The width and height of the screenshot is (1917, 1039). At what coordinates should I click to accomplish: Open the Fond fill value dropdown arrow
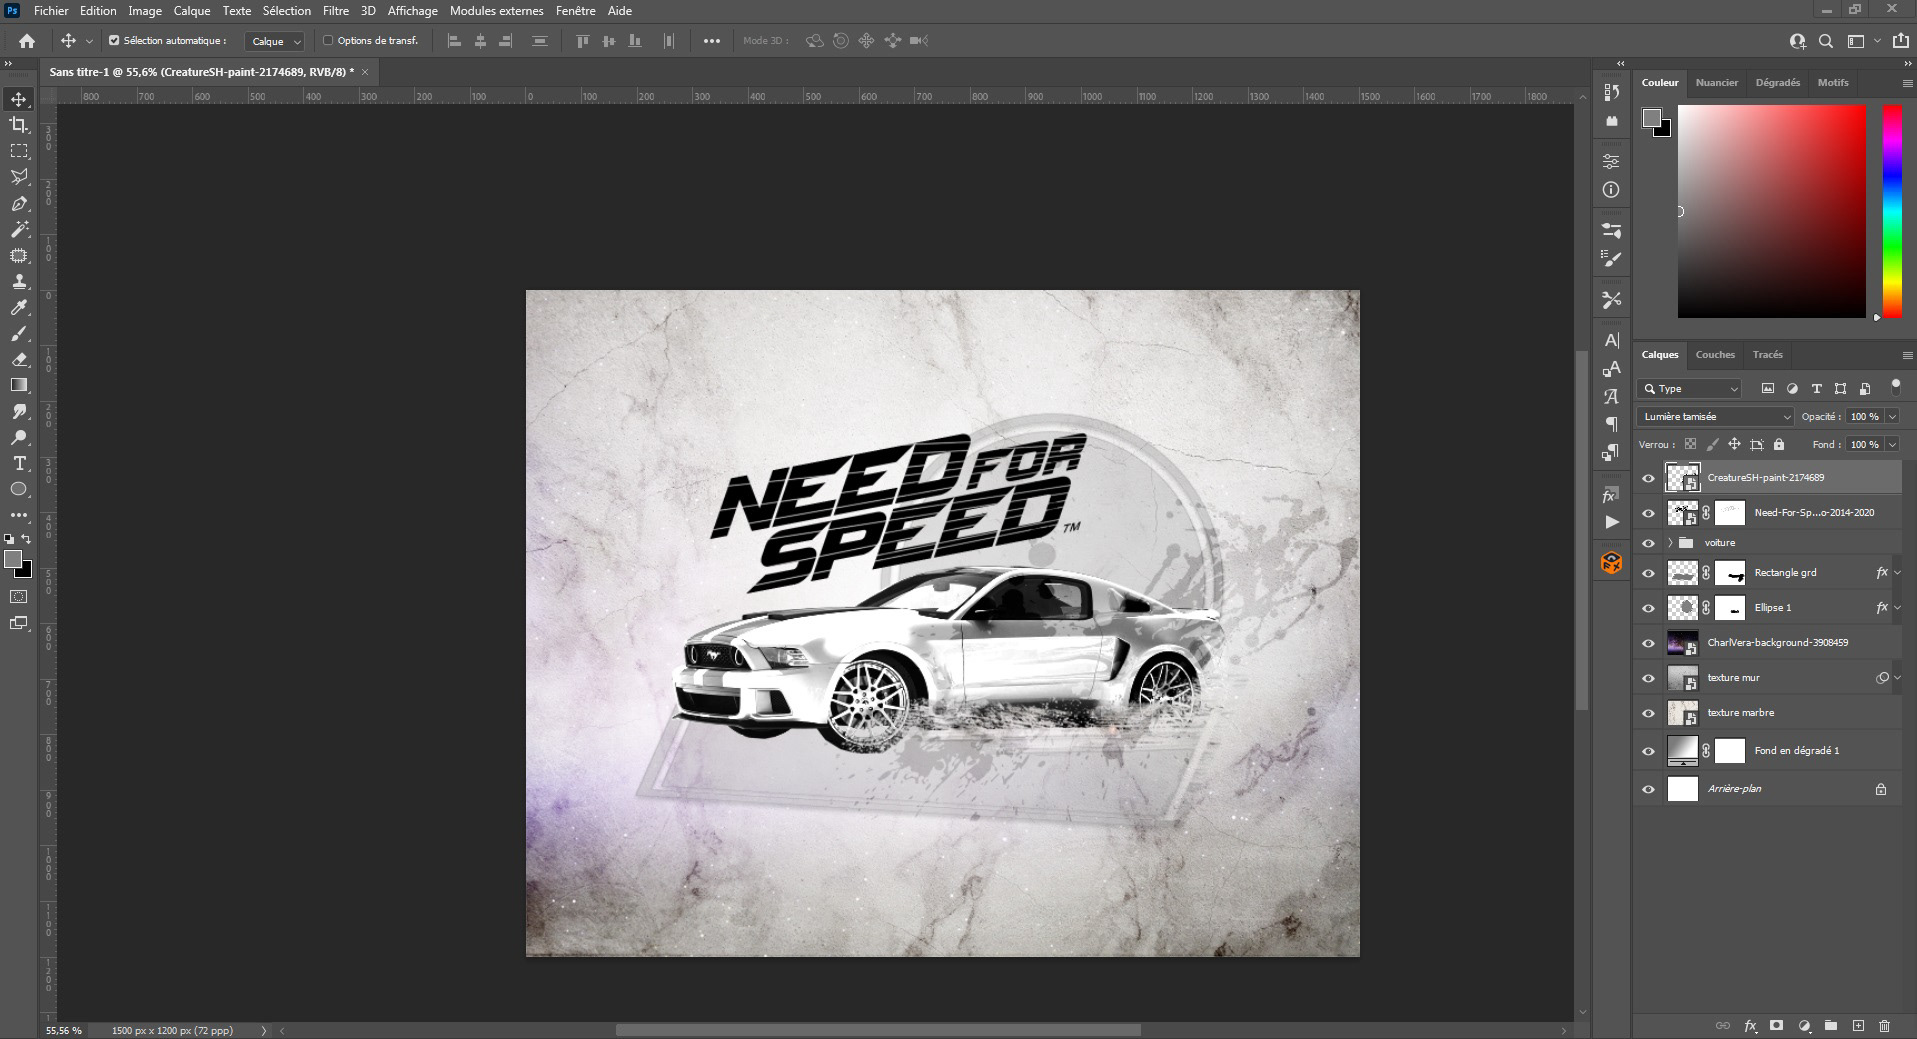[x=1892, y=444]
